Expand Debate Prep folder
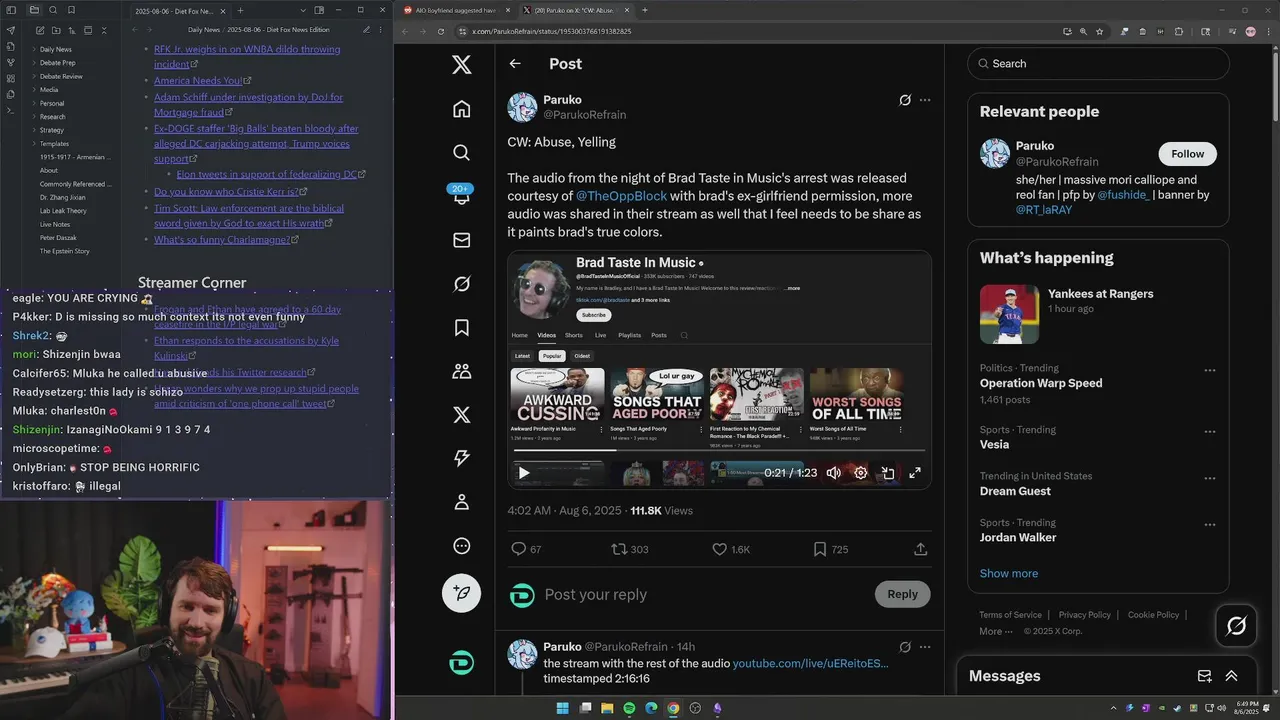Image resolution: width=1280 pixels, height=720 pixels. (x=57, y=63)
